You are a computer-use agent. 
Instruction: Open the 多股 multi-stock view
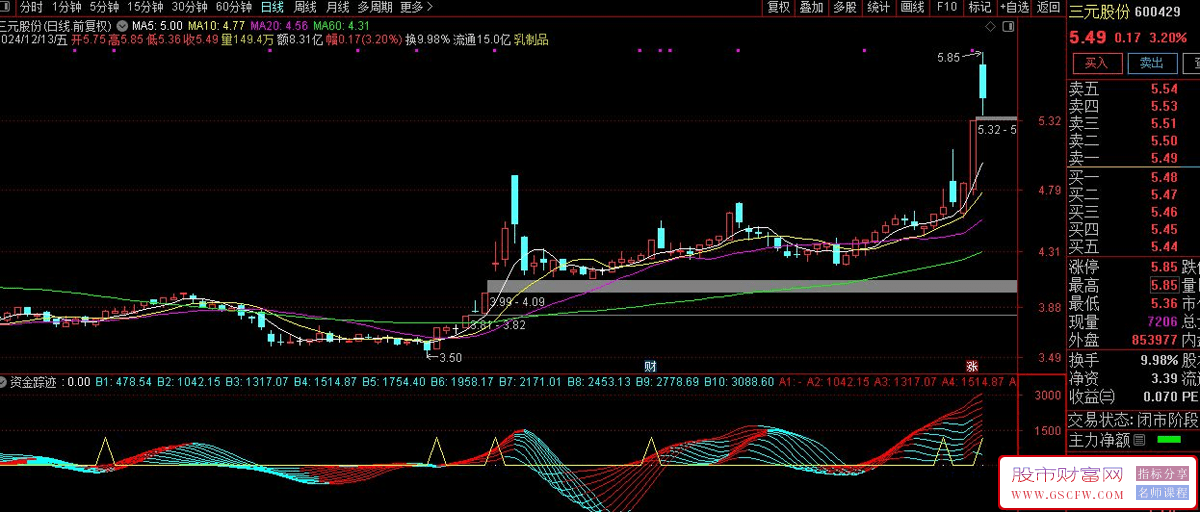845,7
